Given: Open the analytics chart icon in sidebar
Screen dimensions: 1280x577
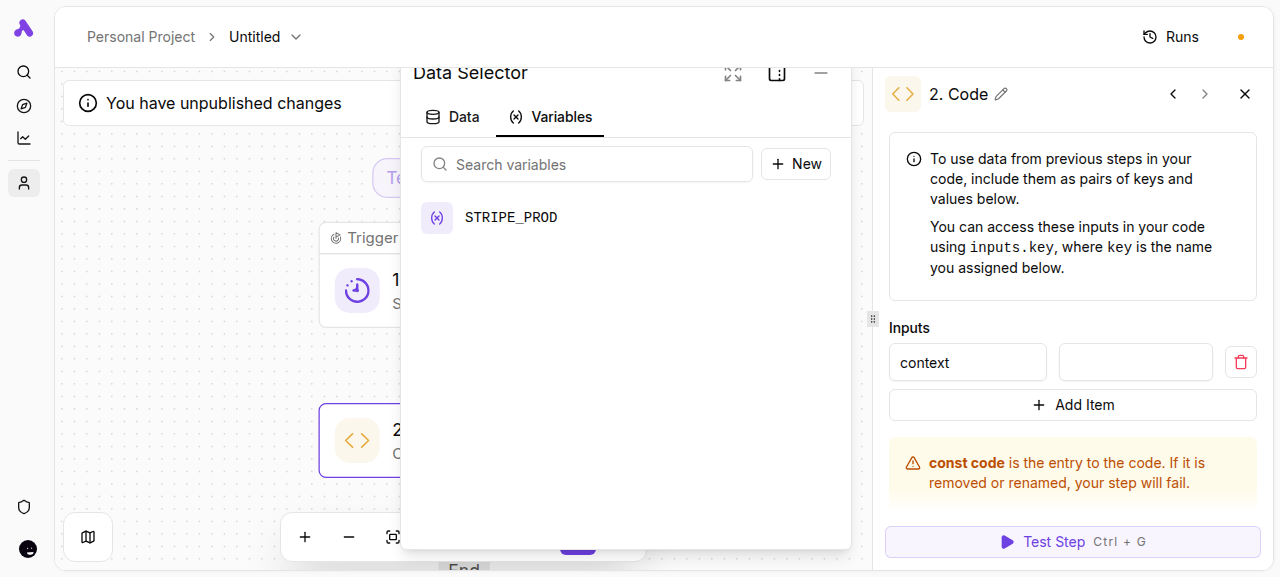Looking at the screenshot, I should click(x=24, y=138).
